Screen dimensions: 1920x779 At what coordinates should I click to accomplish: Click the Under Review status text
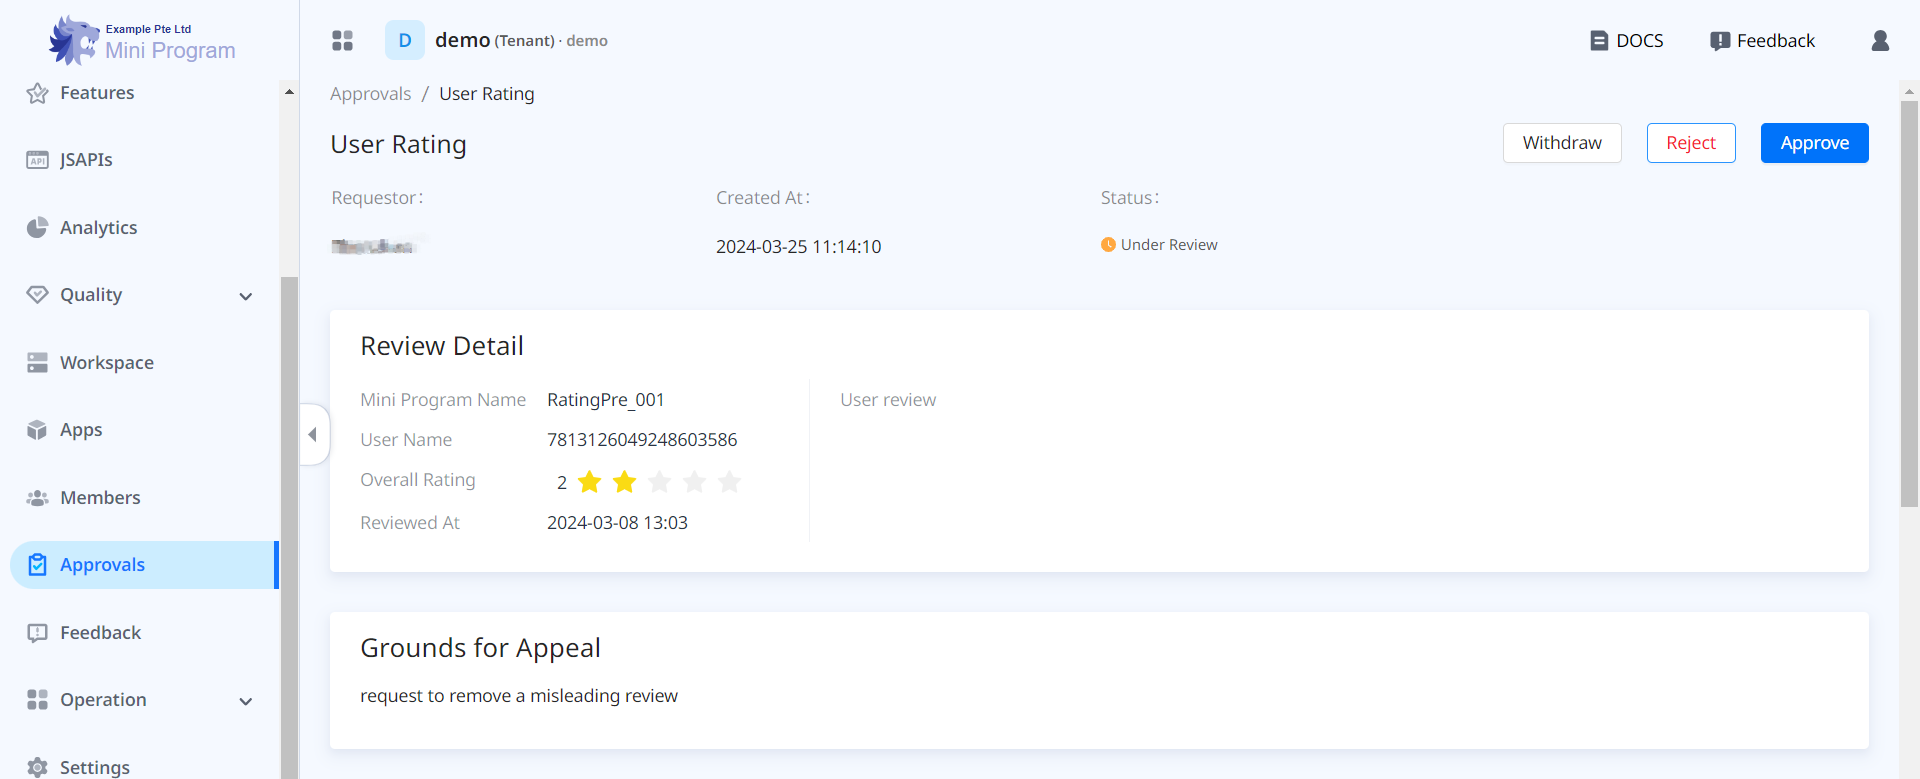[1169, 245]
